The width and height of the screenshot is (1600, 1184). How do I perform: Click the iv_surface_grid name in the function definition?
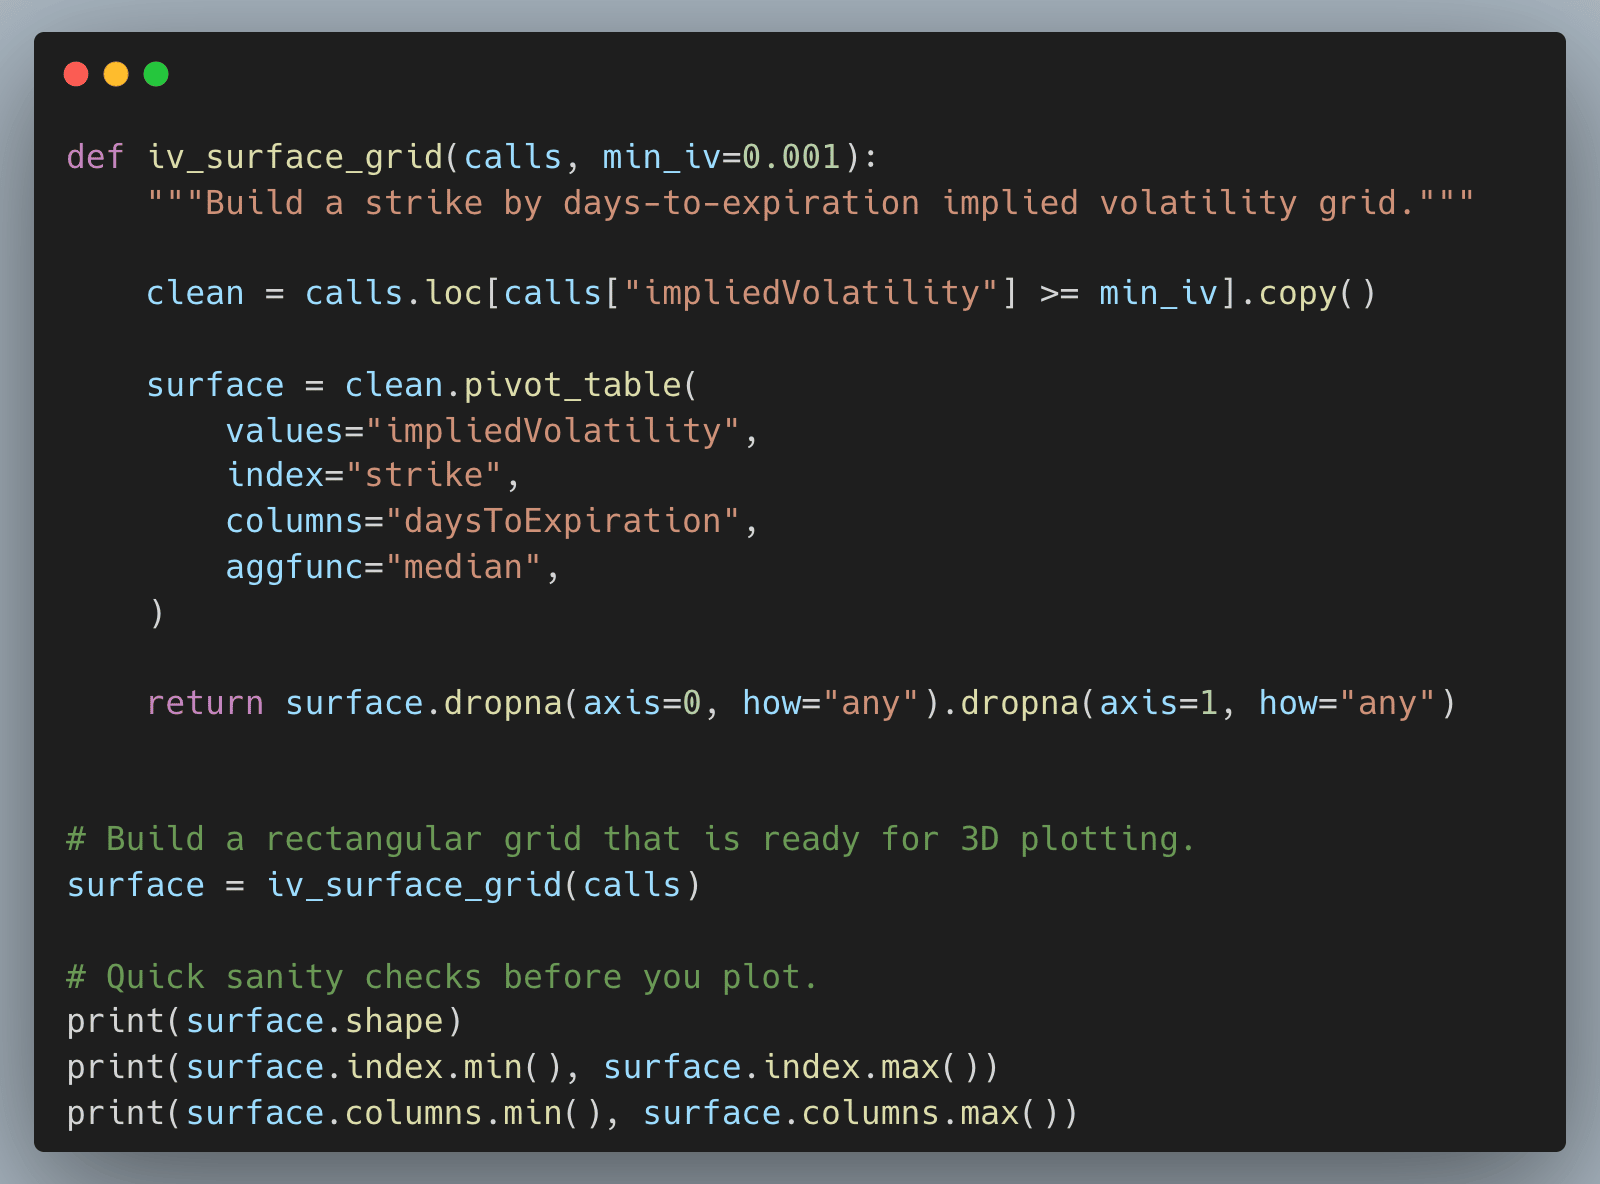coord(294,157)
